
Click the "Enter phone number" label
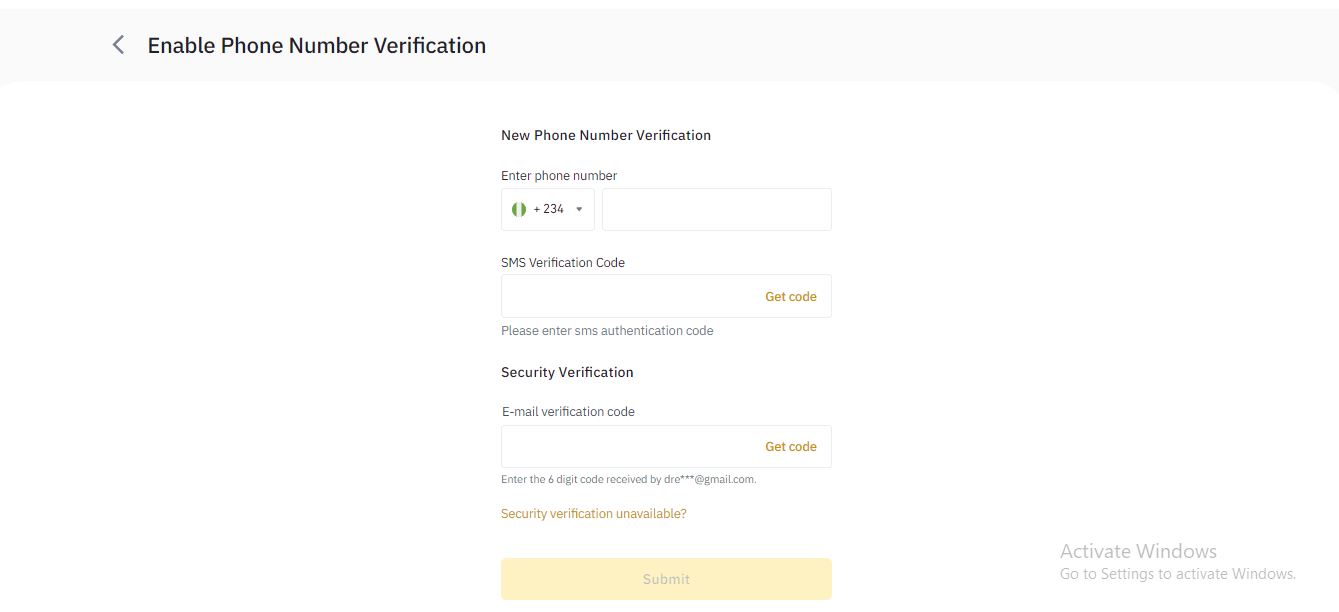(559, 176)
